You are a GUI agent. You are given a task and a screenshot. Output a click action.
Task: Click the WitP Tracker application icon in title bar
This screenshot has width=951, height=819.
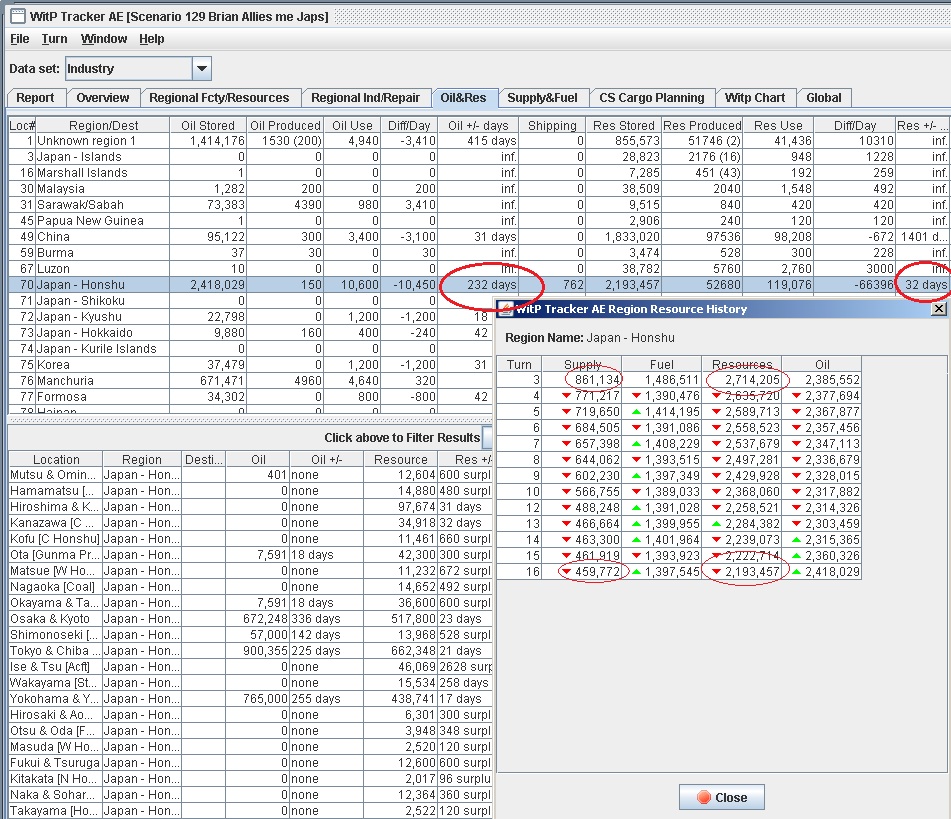pyautogui.click(x=17, y=15)
